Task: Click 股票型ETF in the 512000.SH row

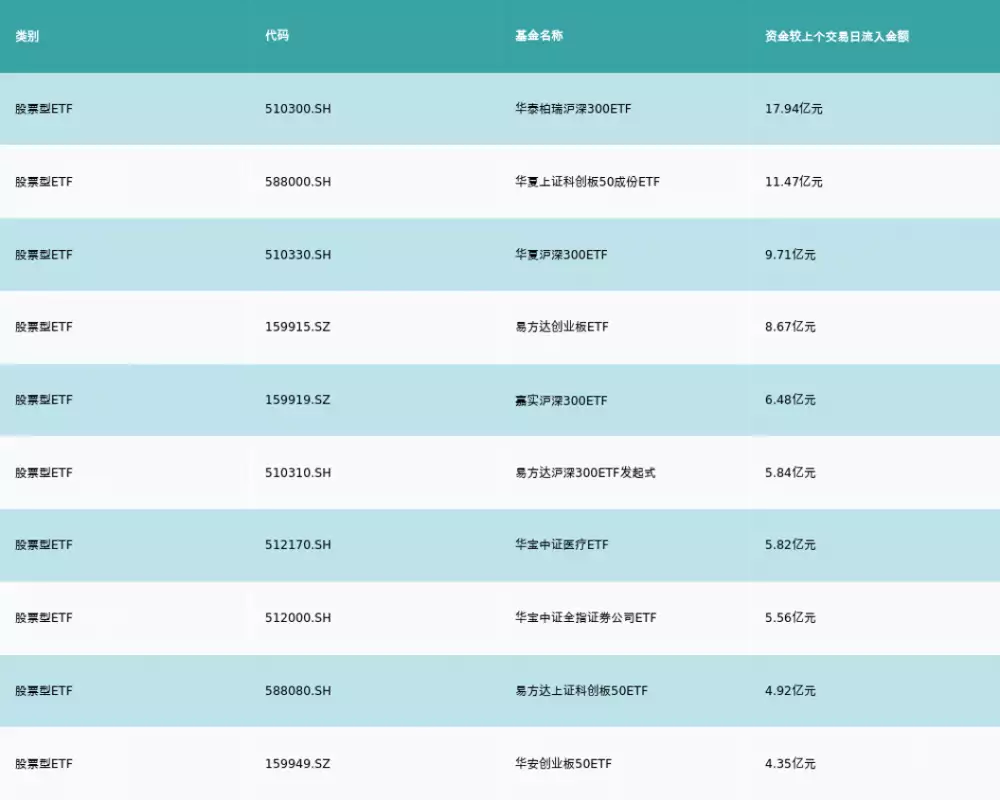Action: pyautogui.click(x=44, y=618)
